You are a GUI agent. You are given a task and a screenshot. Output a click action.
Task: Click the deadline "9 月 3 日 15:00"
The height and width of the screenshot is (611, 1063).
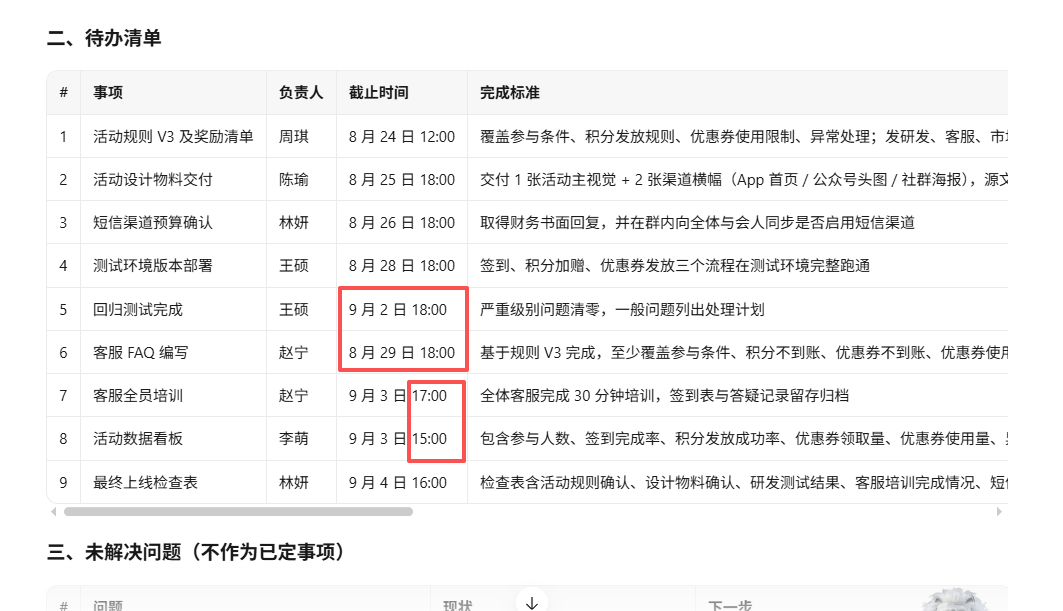click(398, 439)
